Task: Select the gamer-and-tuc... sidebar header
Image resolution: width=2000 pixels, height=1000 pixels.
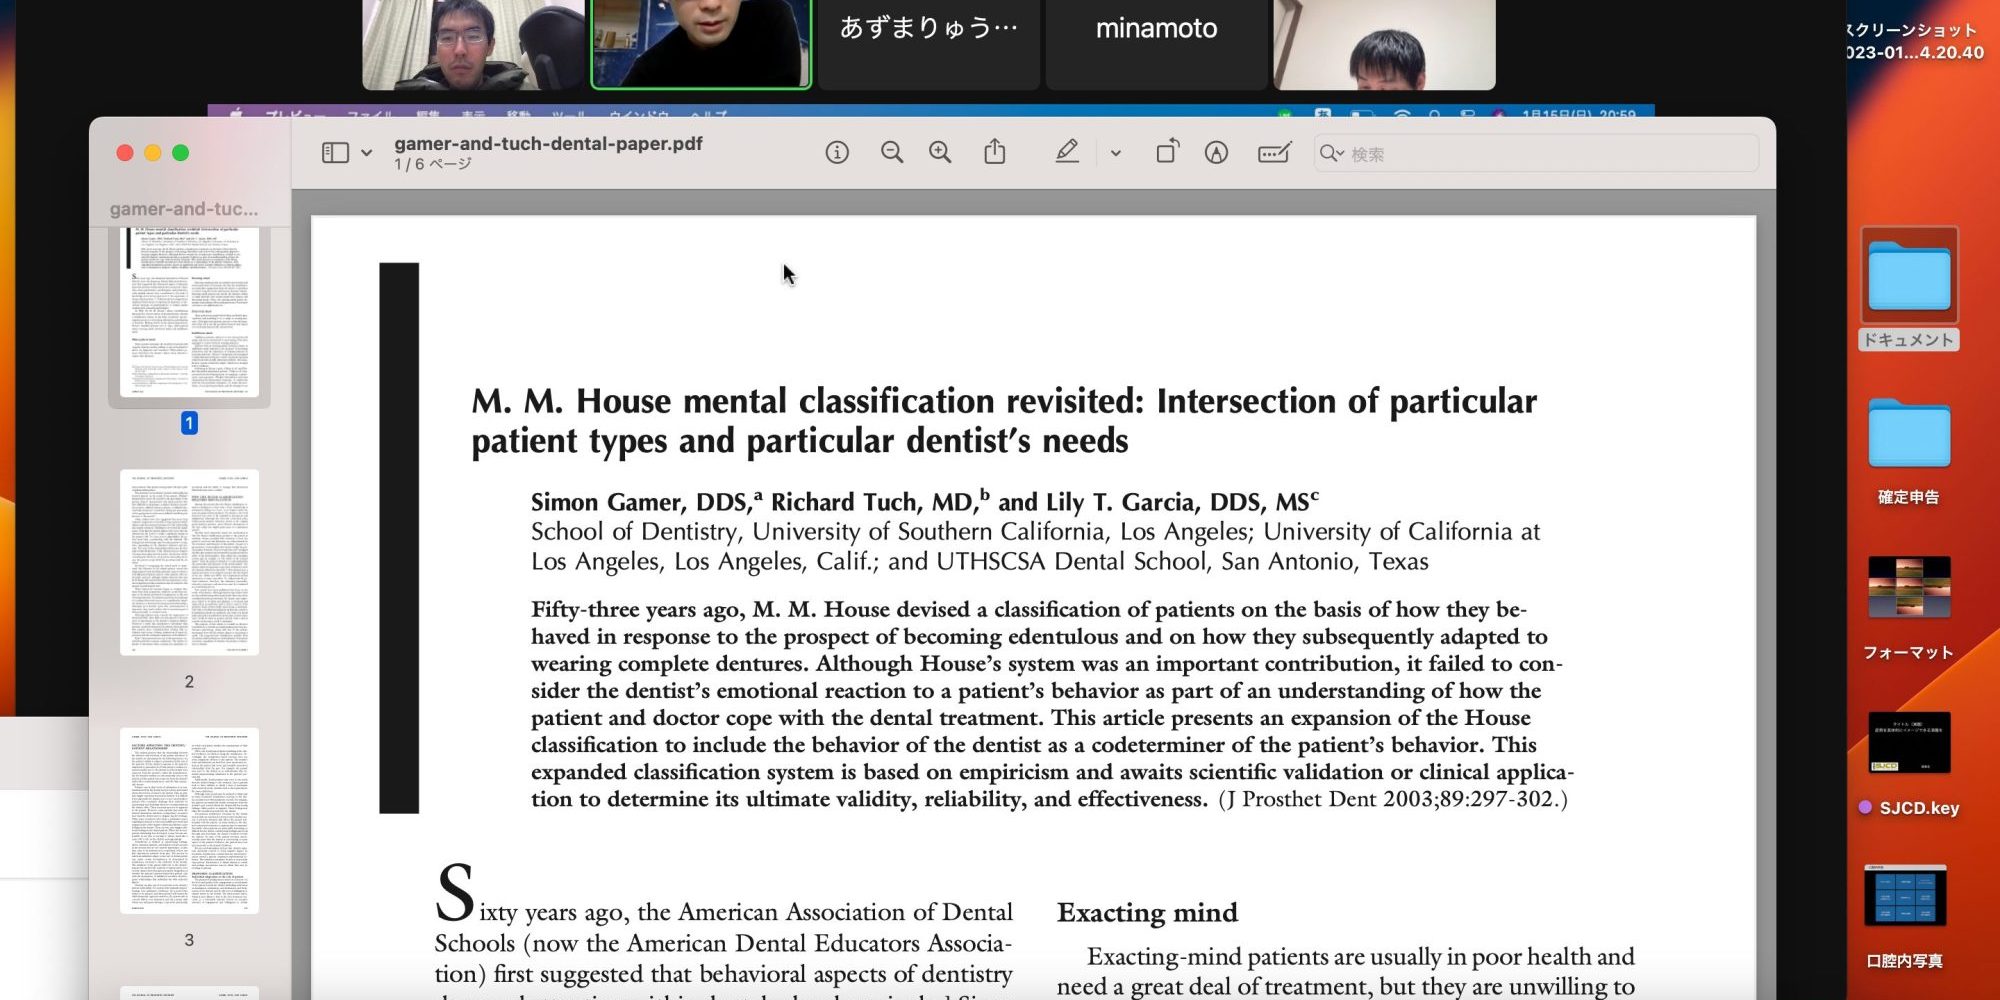Action: coord(184,209)
